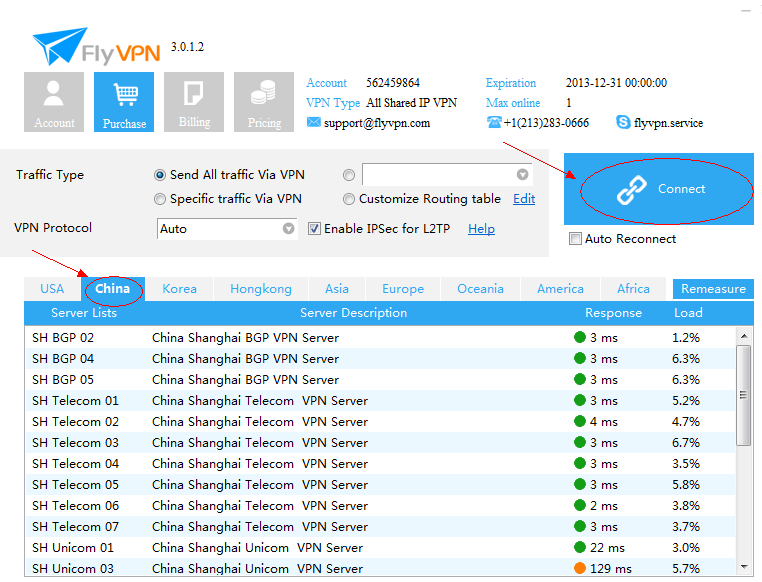Switch to the USA tab
This screenshot has height=582, width=762.
52,289
